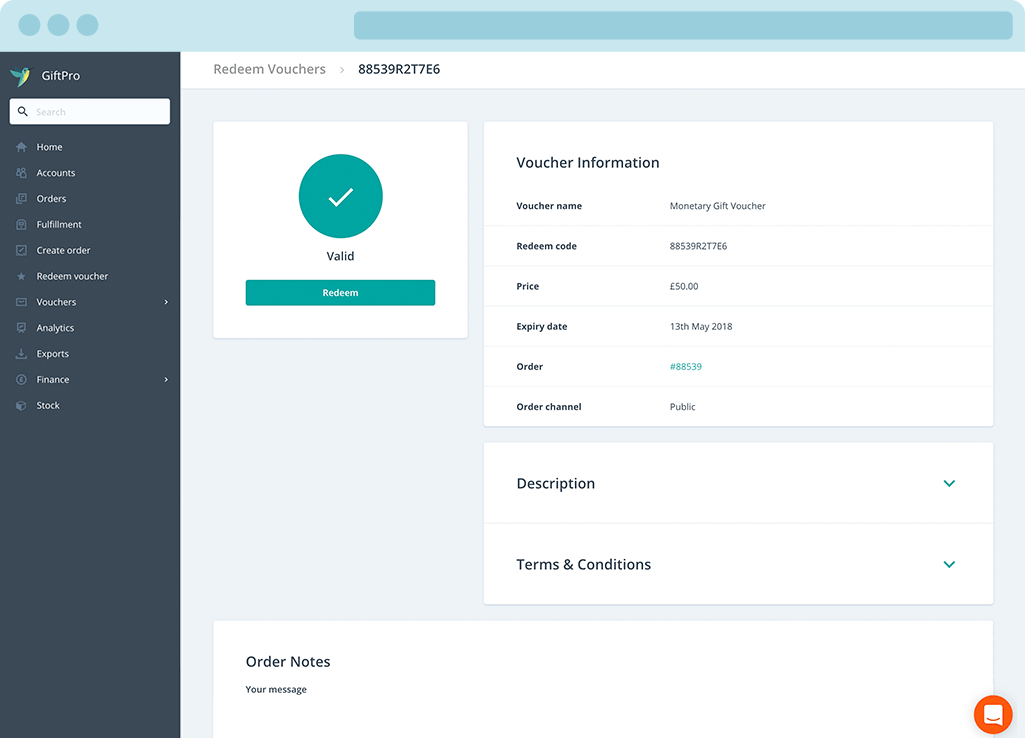Screen dimensions: 1025x738
Task: Click the Accounts people icon
Action: pos(22,173)
